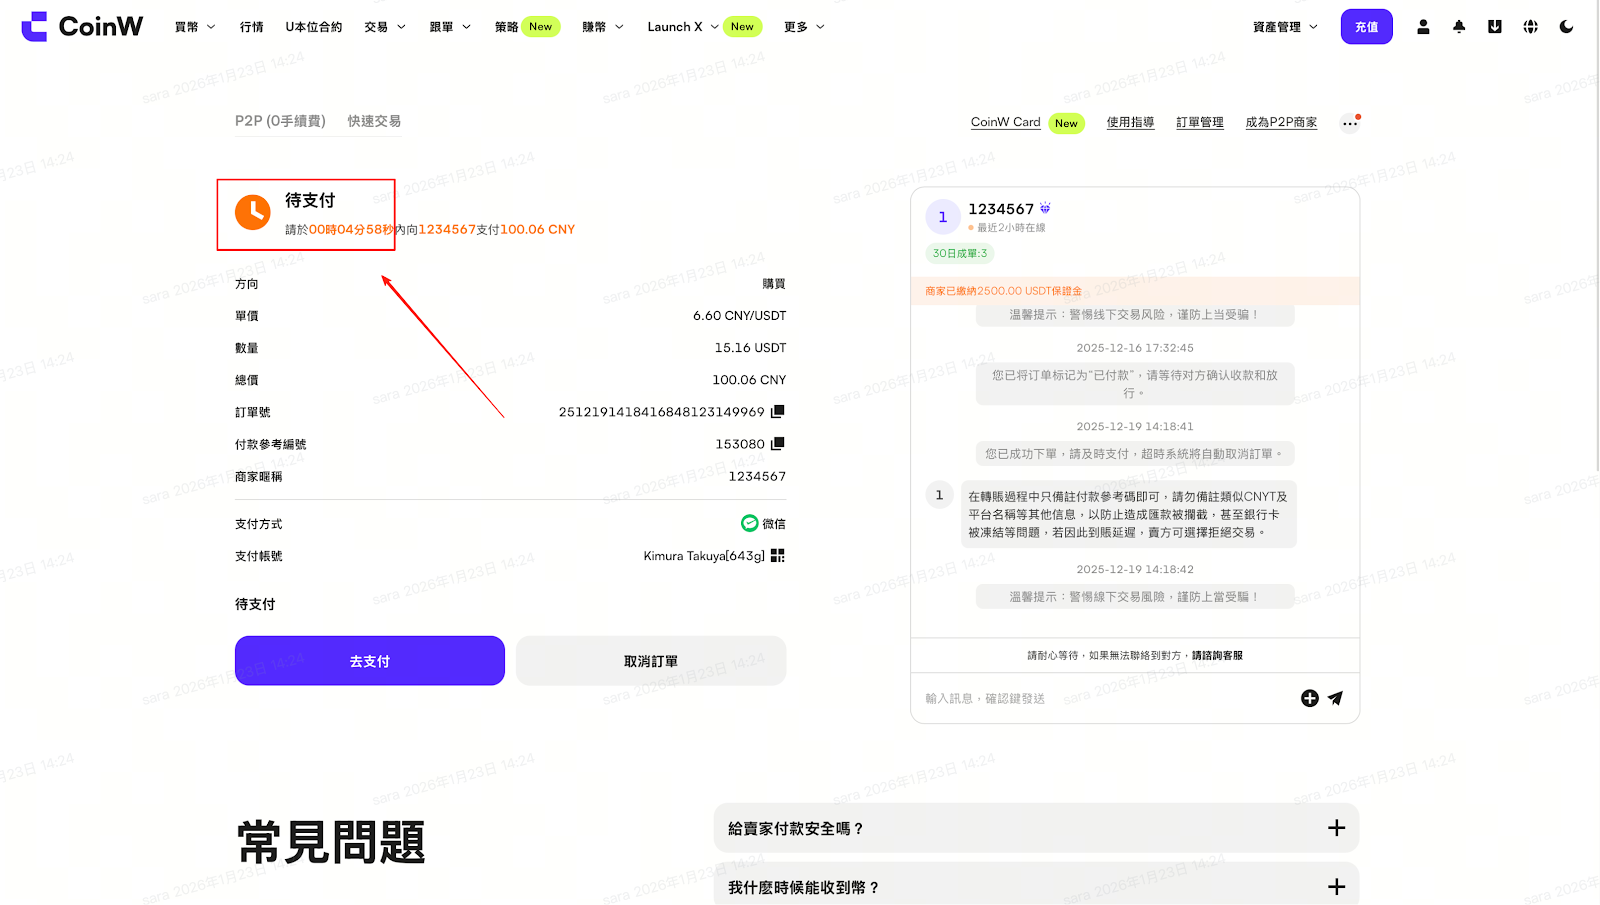Click the send message arrow icon
1600x905 pixels.
click(x=1335, y=698)
